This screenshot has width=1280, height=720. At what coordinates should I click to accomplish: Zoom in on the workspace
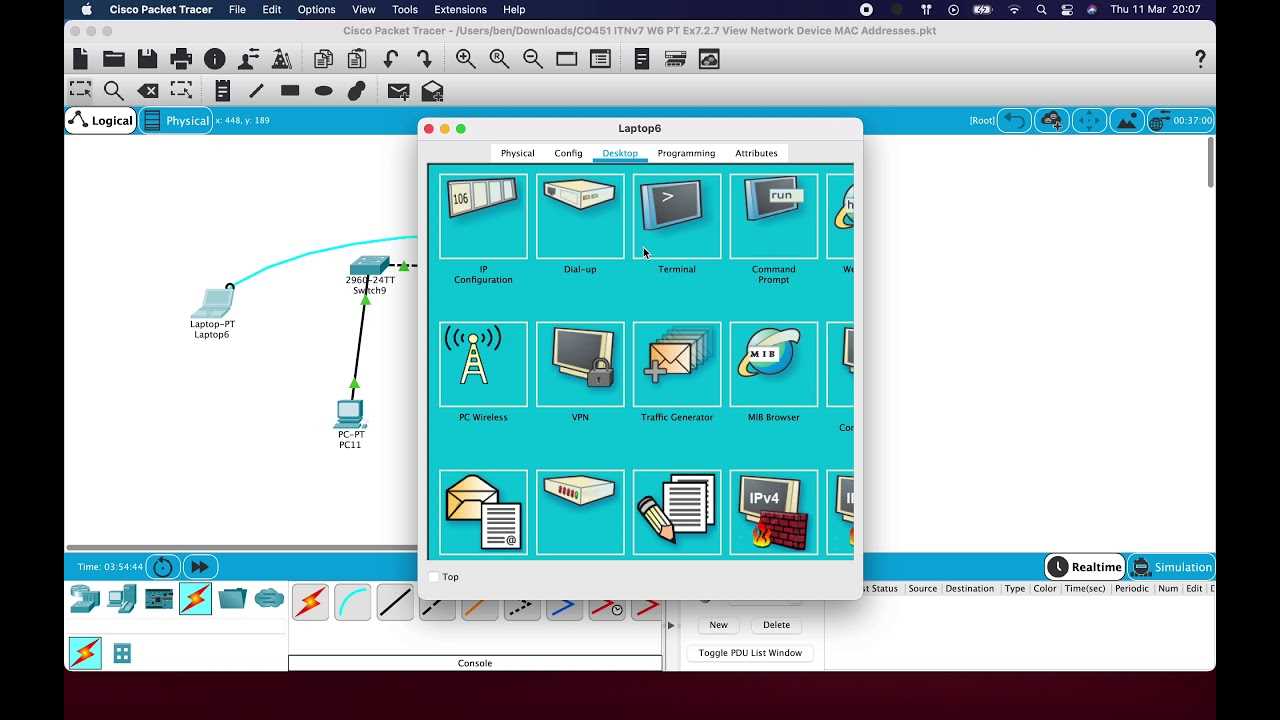[x=466, y=59]
